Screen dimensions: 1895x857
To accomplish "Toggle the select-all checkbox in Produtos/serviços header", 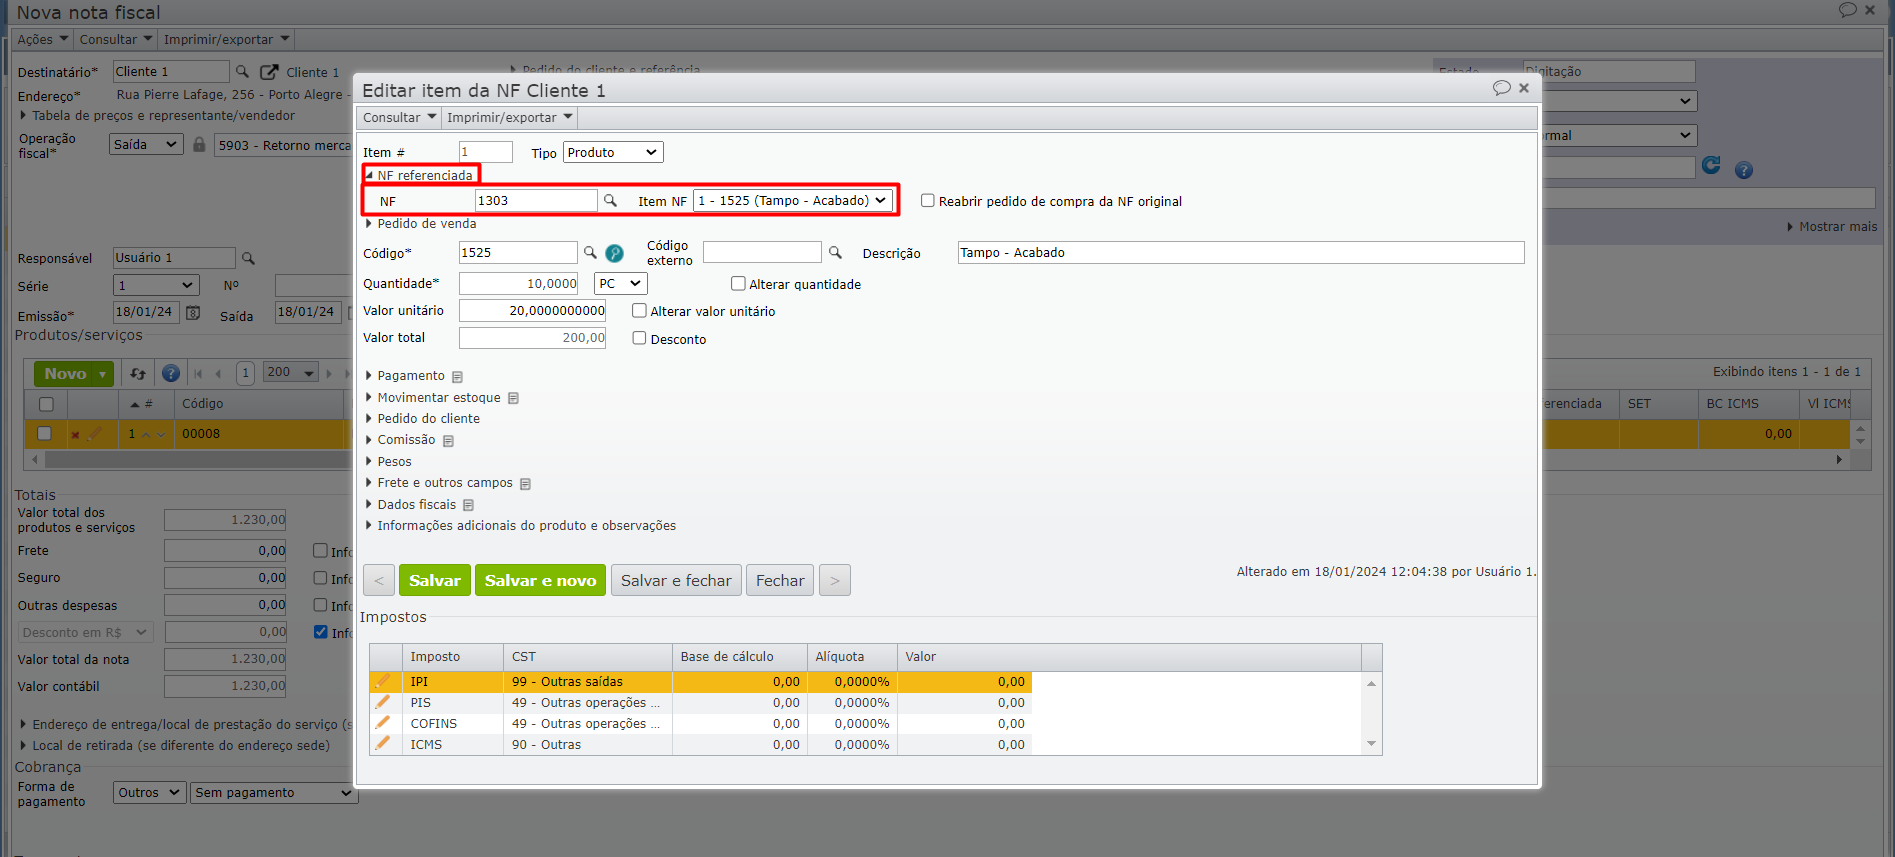I will tap(46, 404).
